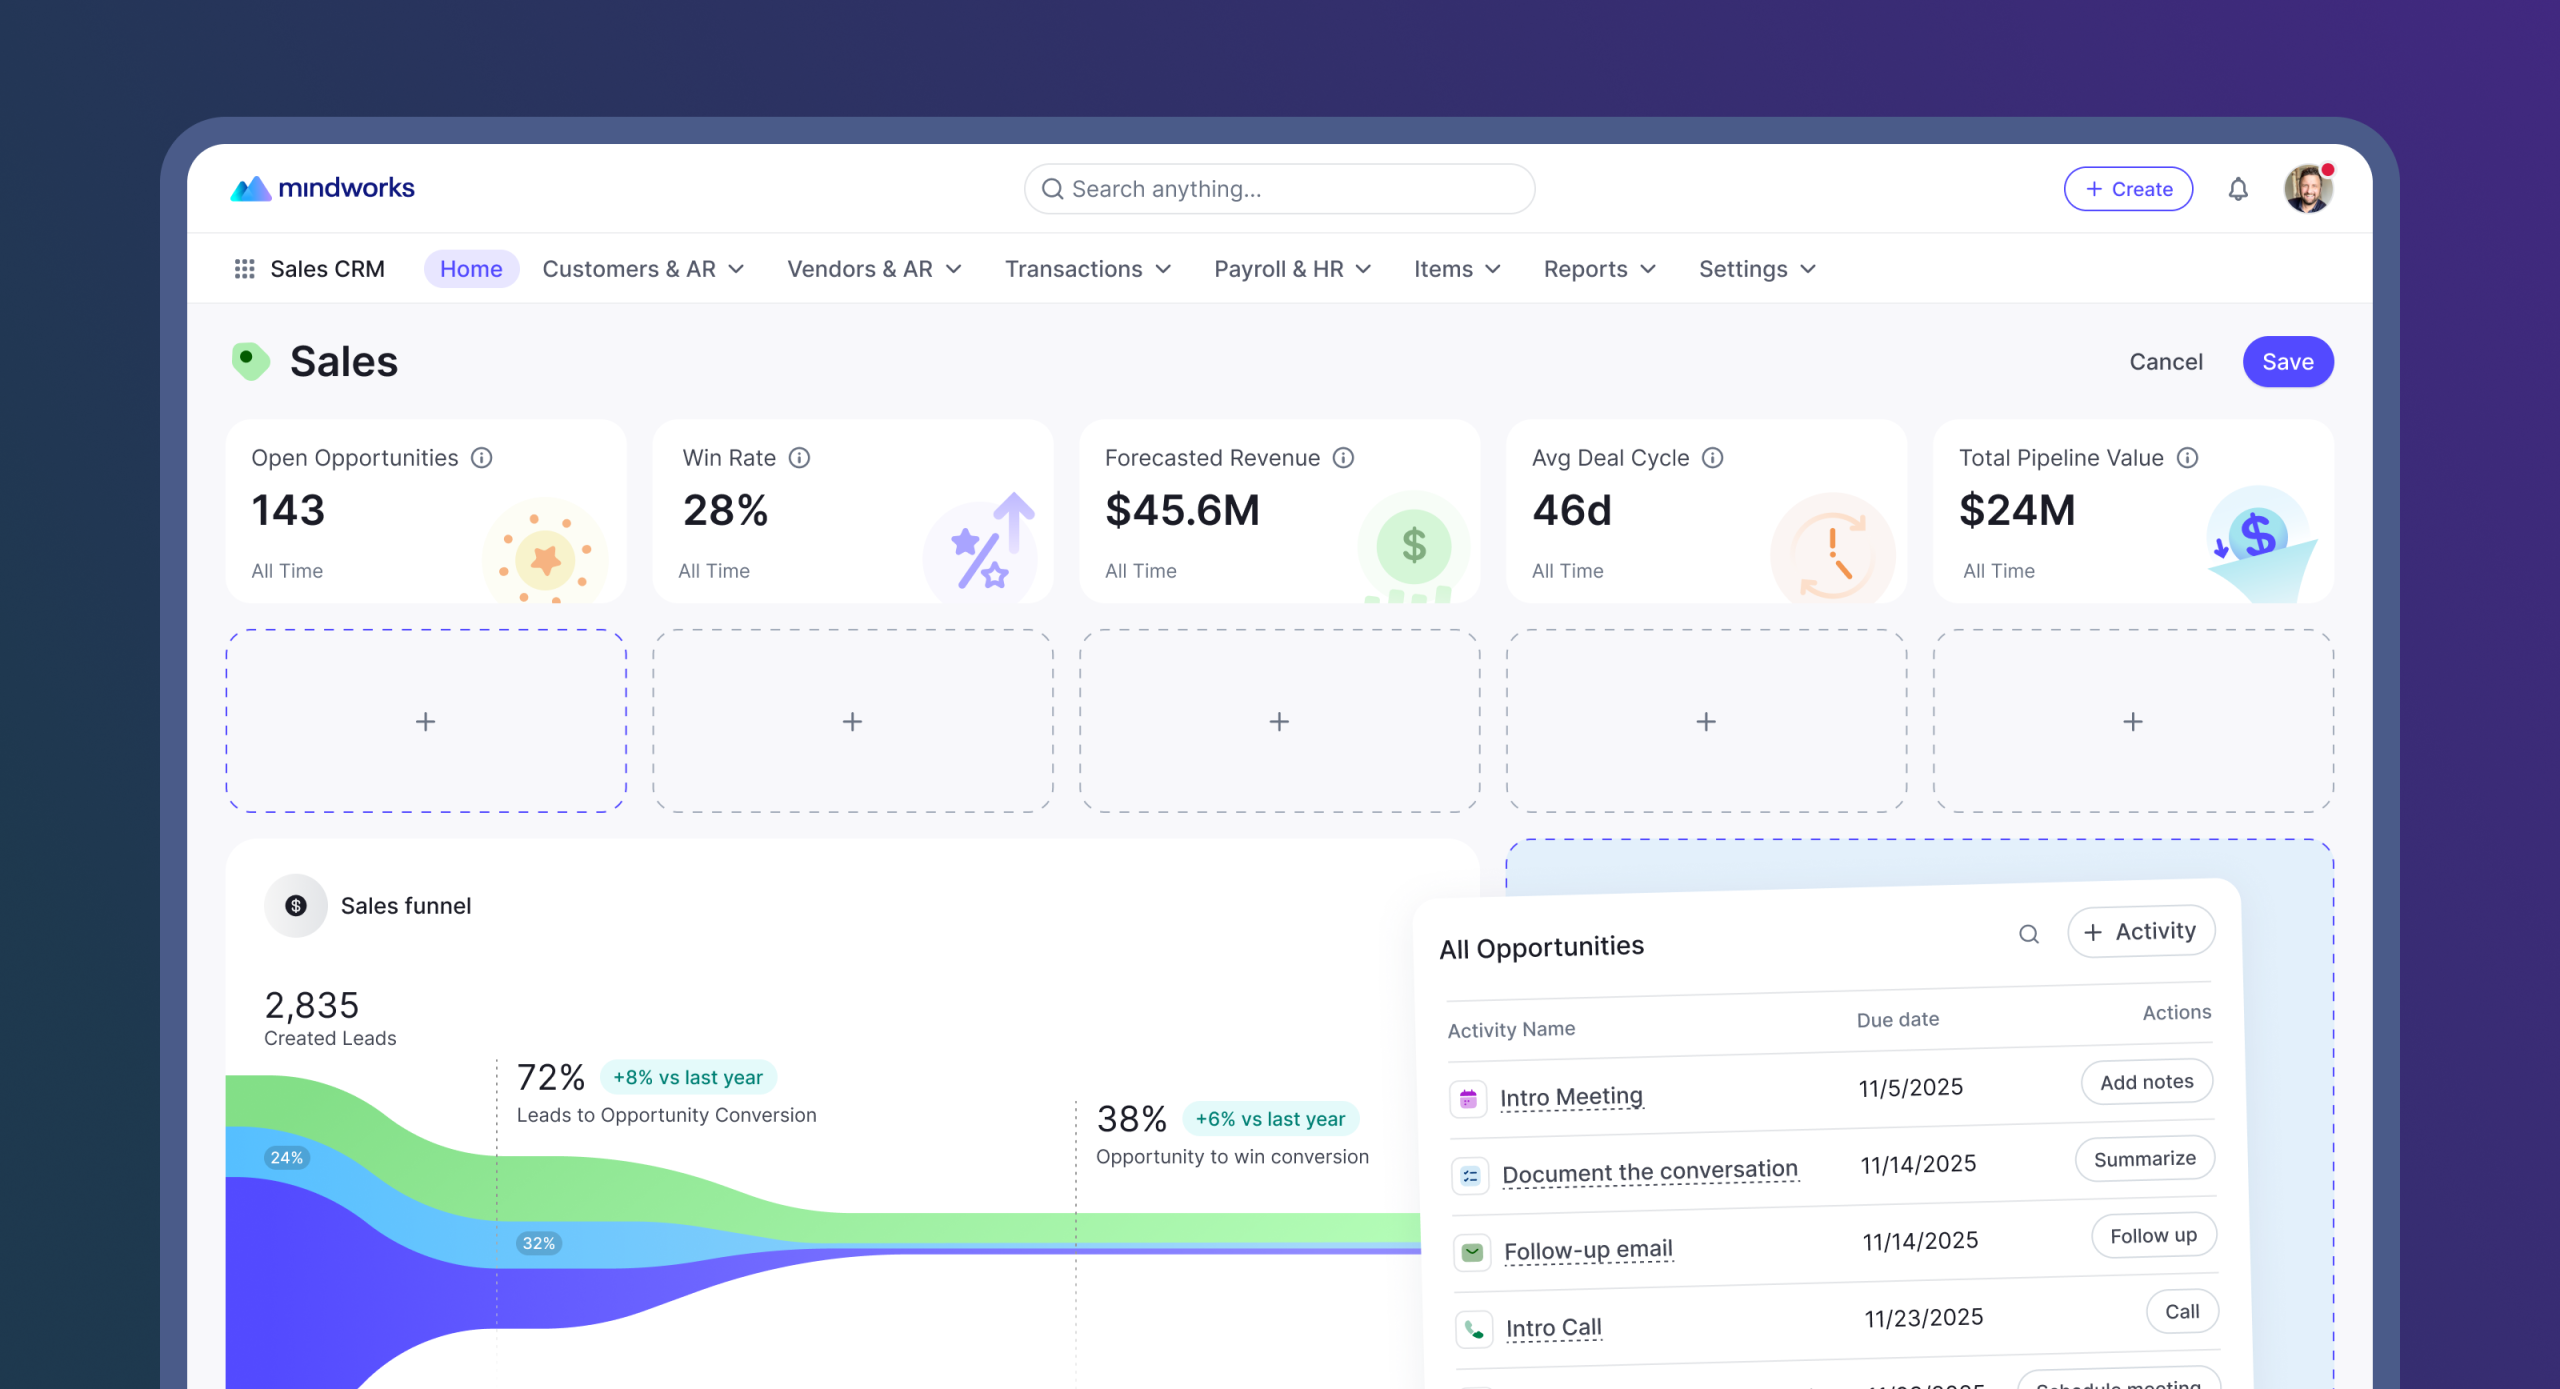Expand the Reports dropdown
The image size is (2560, 1389).
pos(1600,269)
